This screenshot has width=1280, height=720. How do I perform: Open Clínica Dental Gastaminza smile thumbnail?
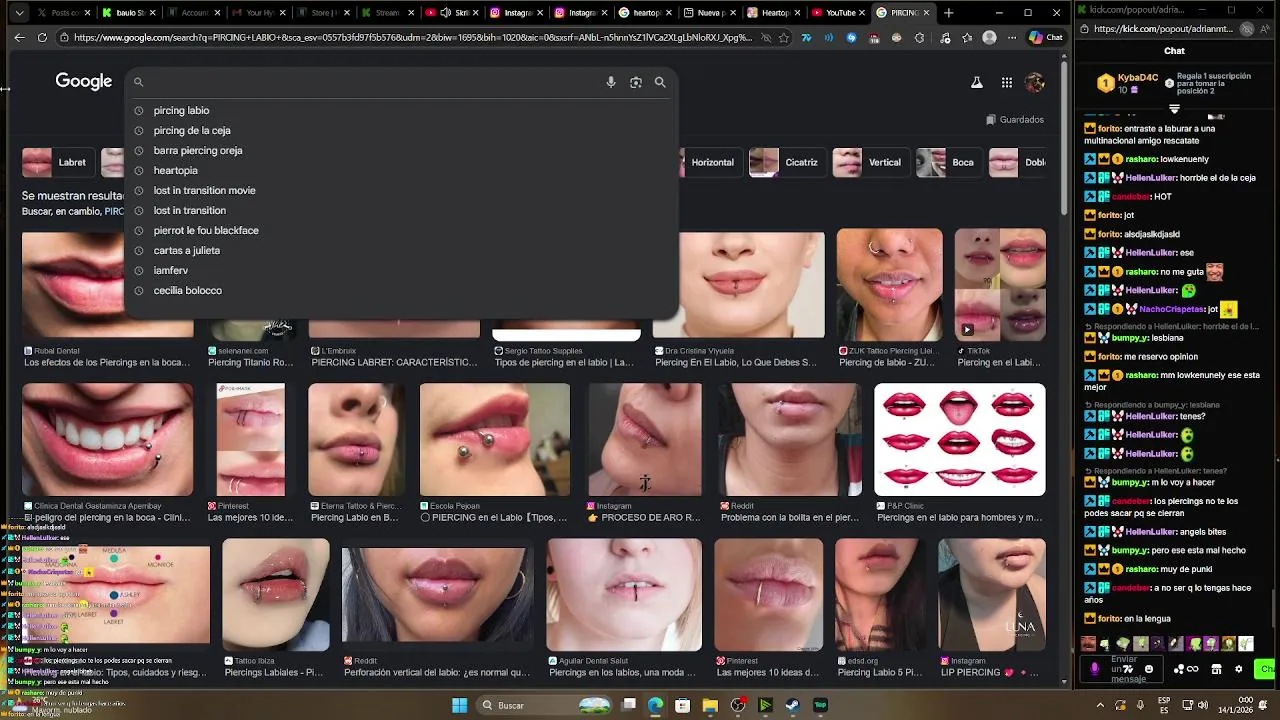108,440
